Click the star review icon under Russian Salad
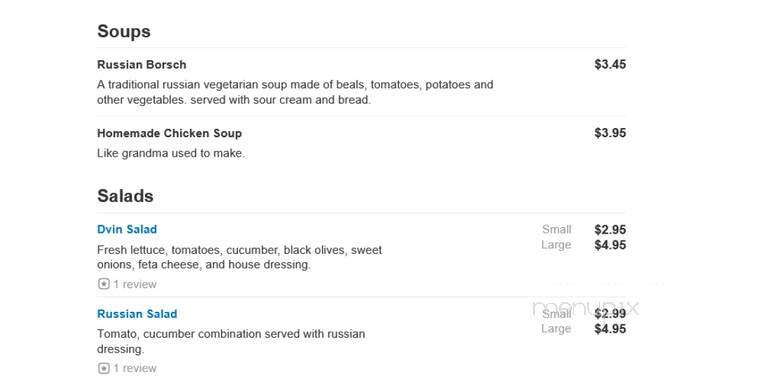The height and width of the screenshot is (391, 765). (x=103, y=368)
